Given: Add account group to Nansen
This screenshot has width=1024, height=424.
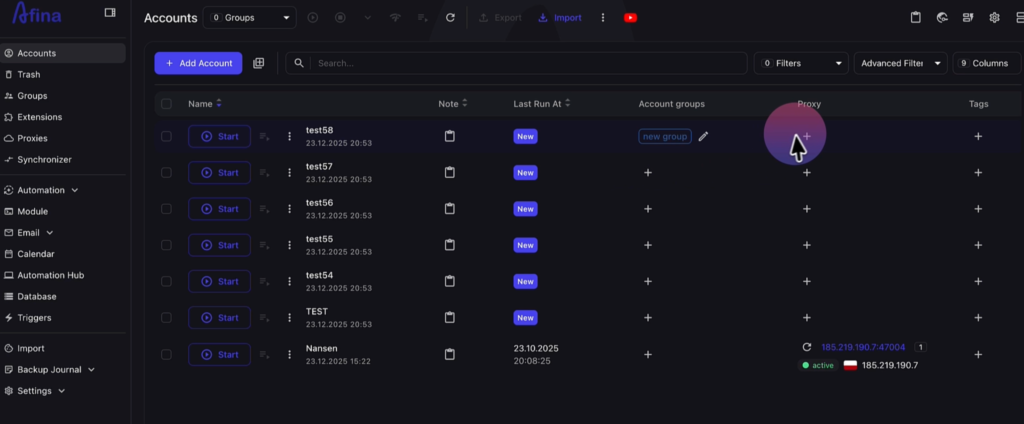Looking at the screenshot, I should (x=648, y=354).
